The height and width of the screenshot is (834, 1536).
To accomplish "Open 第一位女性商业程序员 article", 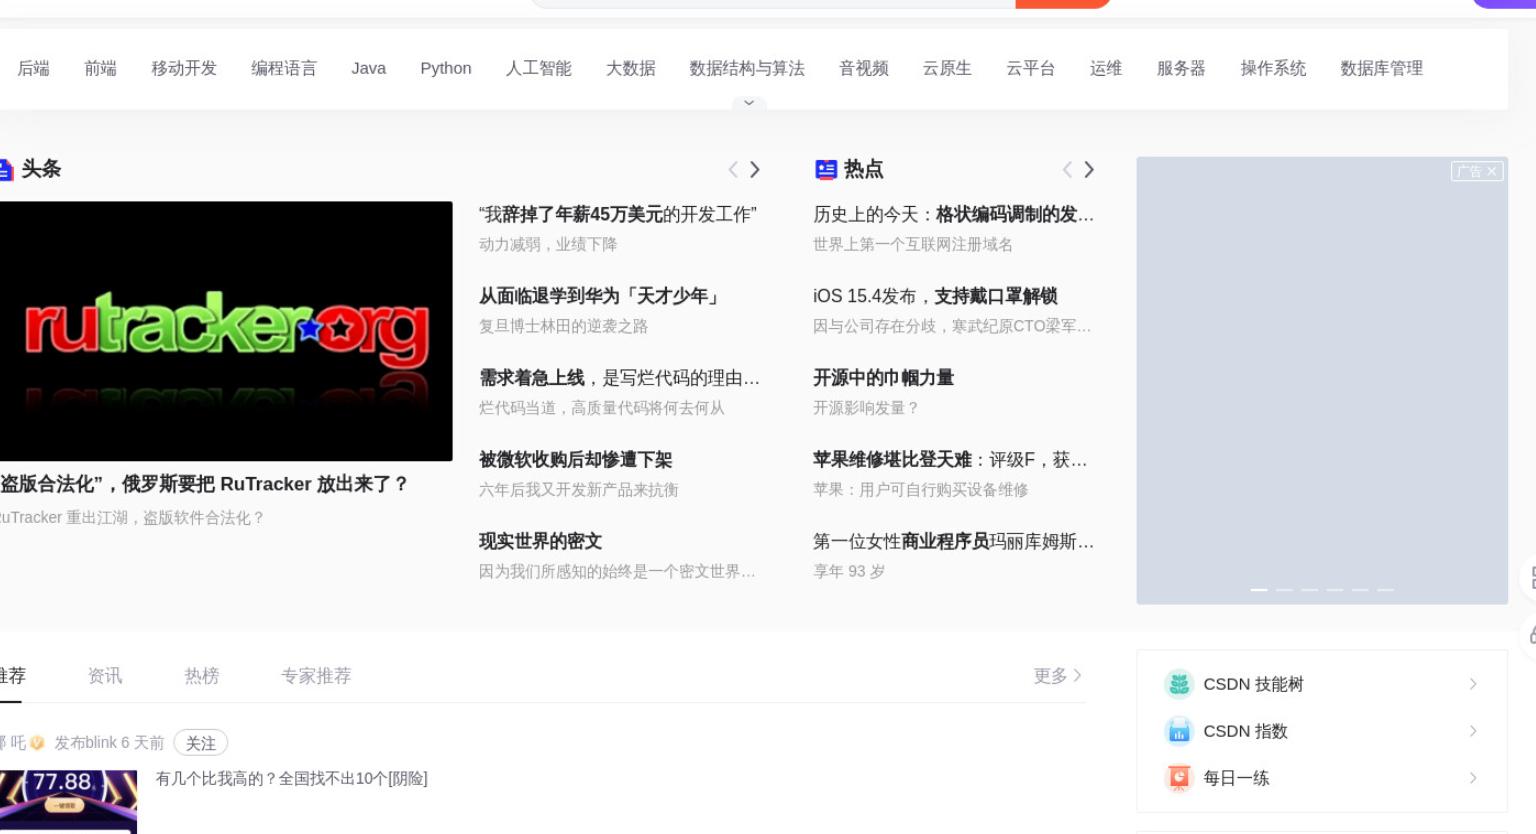I will [x=953, y=541].
